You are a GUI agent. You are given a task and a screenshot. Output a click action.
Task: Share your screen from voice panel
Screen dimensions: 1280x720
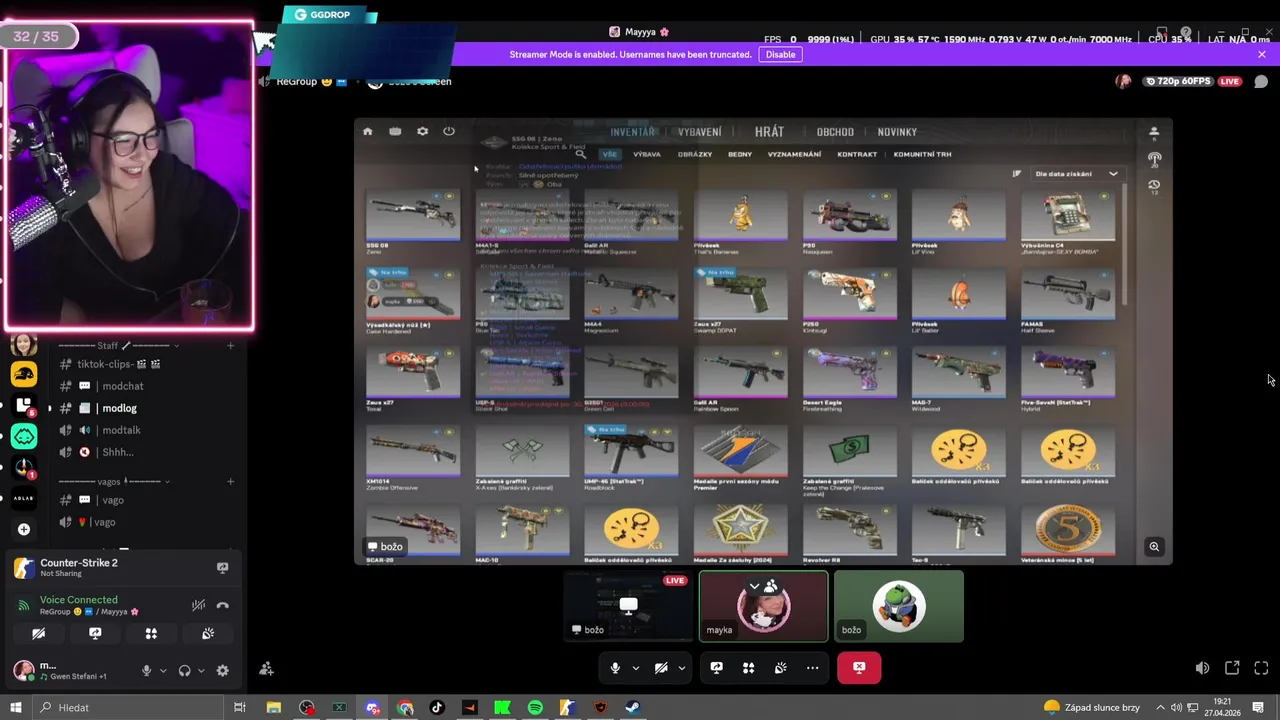click(95, 634)
